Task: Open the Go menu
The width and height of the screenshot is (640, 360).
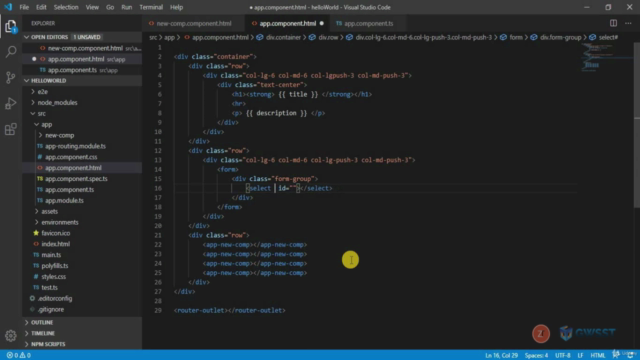Action: 110,7
